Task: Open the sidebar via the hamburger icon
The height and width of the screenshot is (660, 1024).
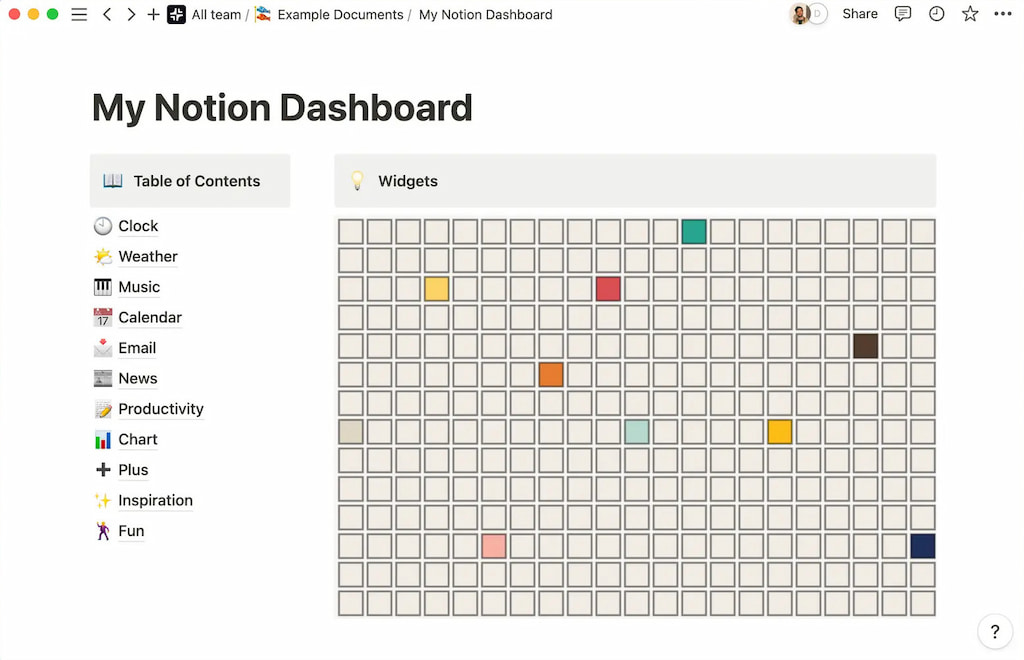Action: [79, 14]
